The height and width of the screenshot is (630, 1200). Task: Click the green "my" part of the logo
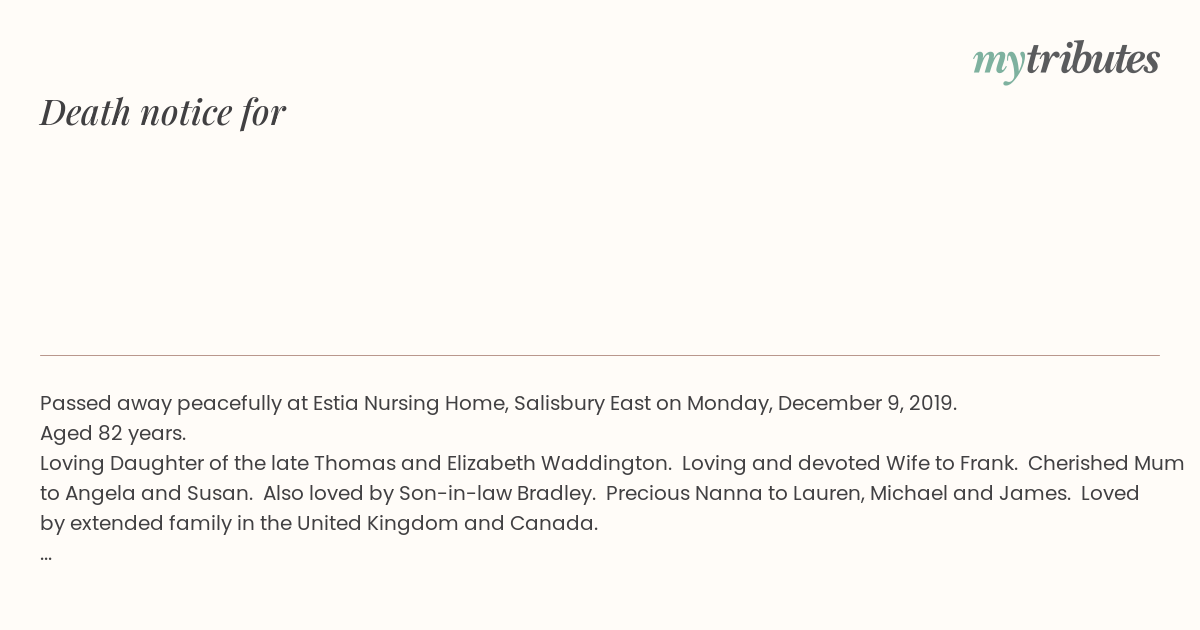pos(998,64)
